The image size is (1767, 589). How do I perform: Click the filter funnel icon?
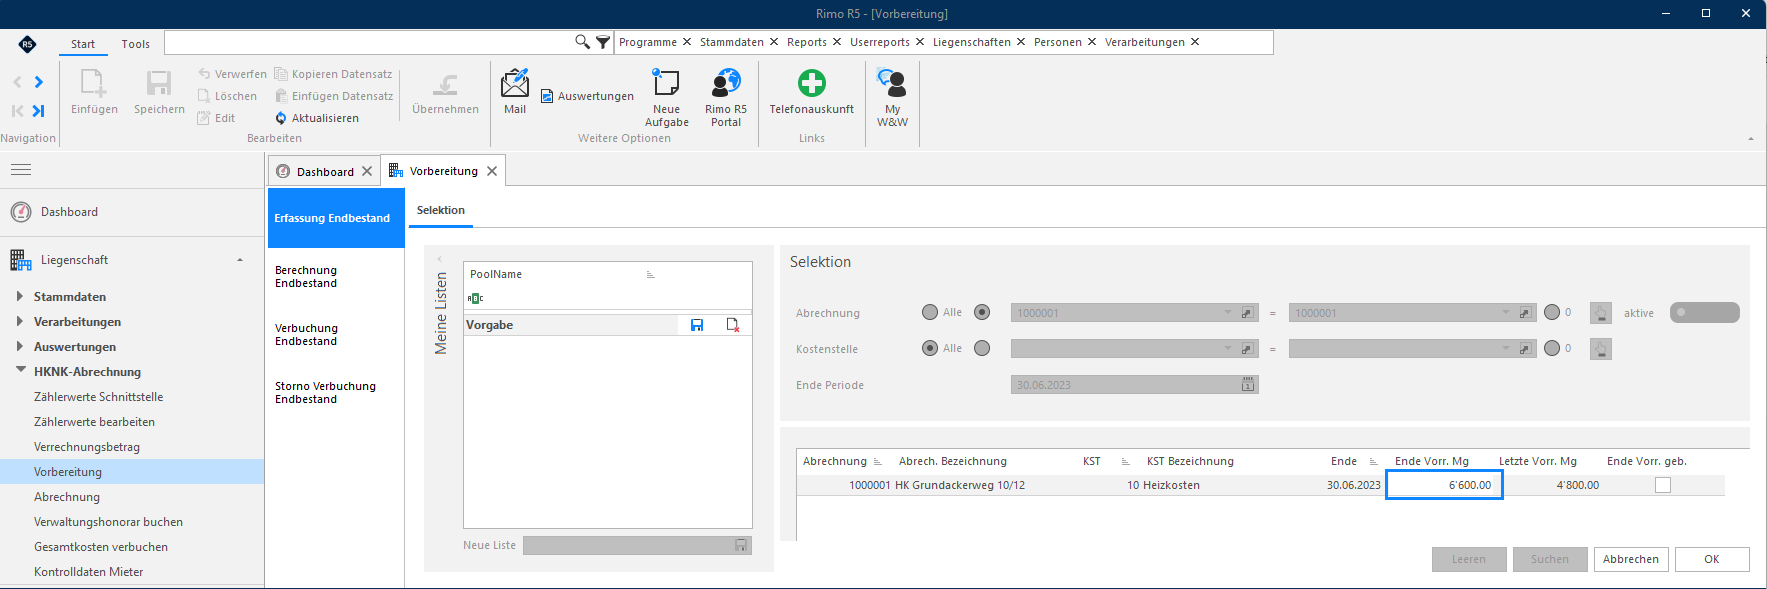(603, 42)
